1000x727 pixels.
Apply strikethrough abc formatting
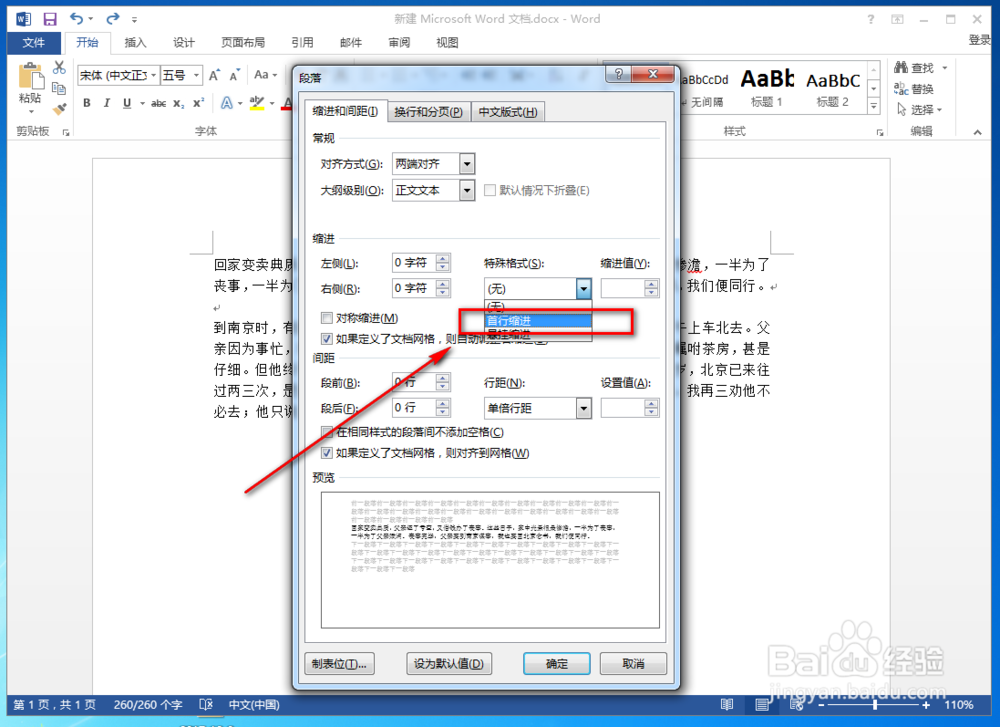pyautogui.click(x=158, y=103)
